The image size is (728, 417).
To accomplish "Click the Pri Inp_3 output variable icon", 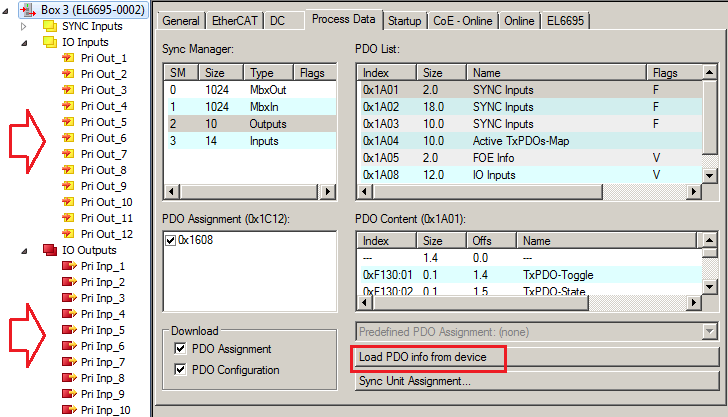I will (69, 298).
